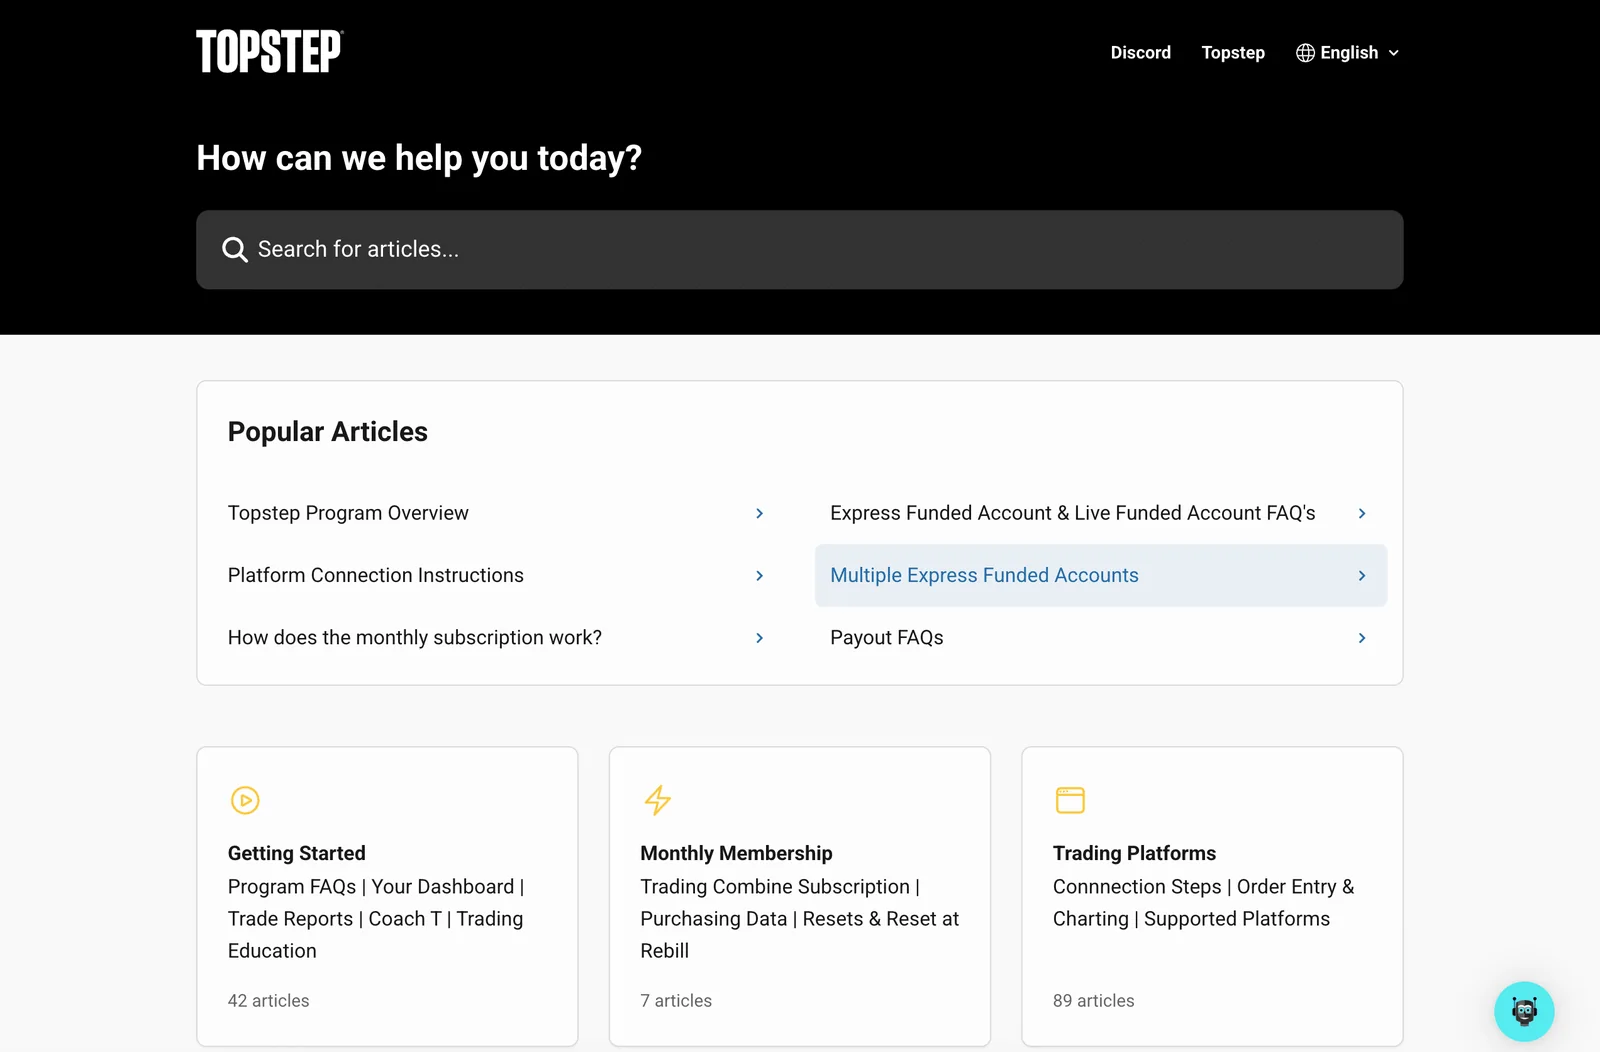Click chevron next to Topstep Program Overview
The width and height of the screenshot is (1600, 1052).
coord(760,513)
